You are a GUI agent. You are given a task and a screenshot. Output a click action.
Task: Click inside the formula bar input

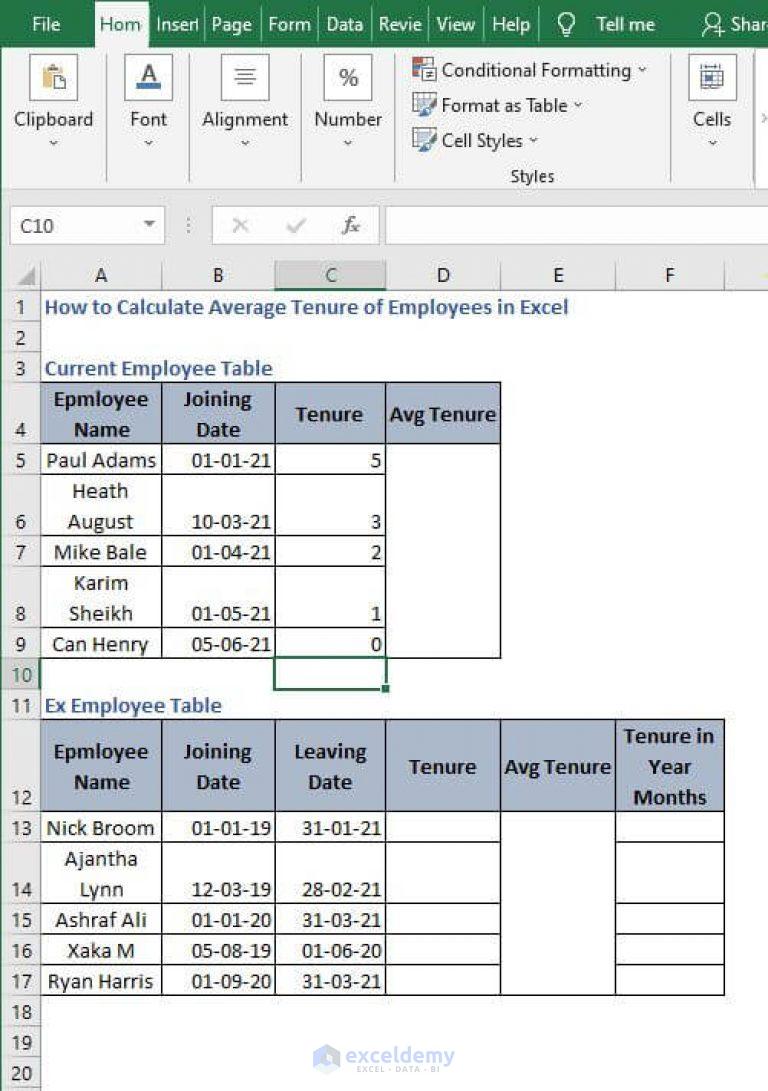tap(577, 225)
